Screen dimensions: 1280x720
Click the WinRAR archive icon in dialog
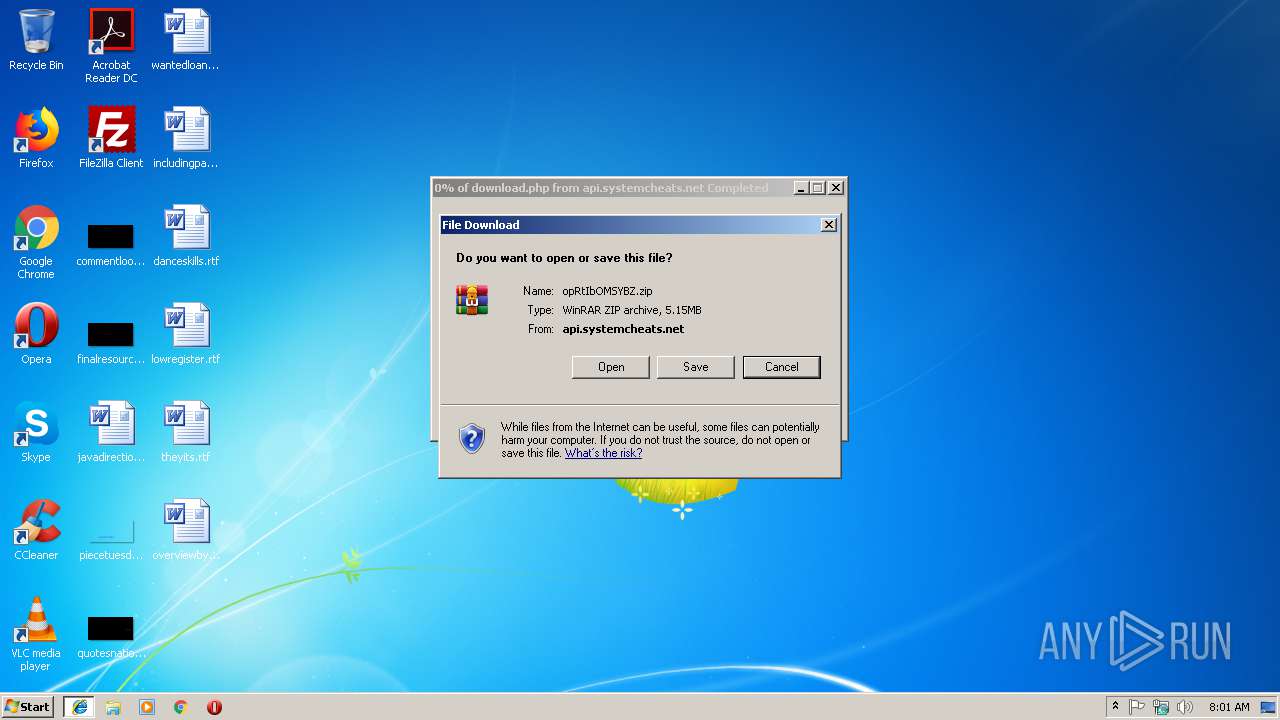pyautogui.click(x=472, y=300)
